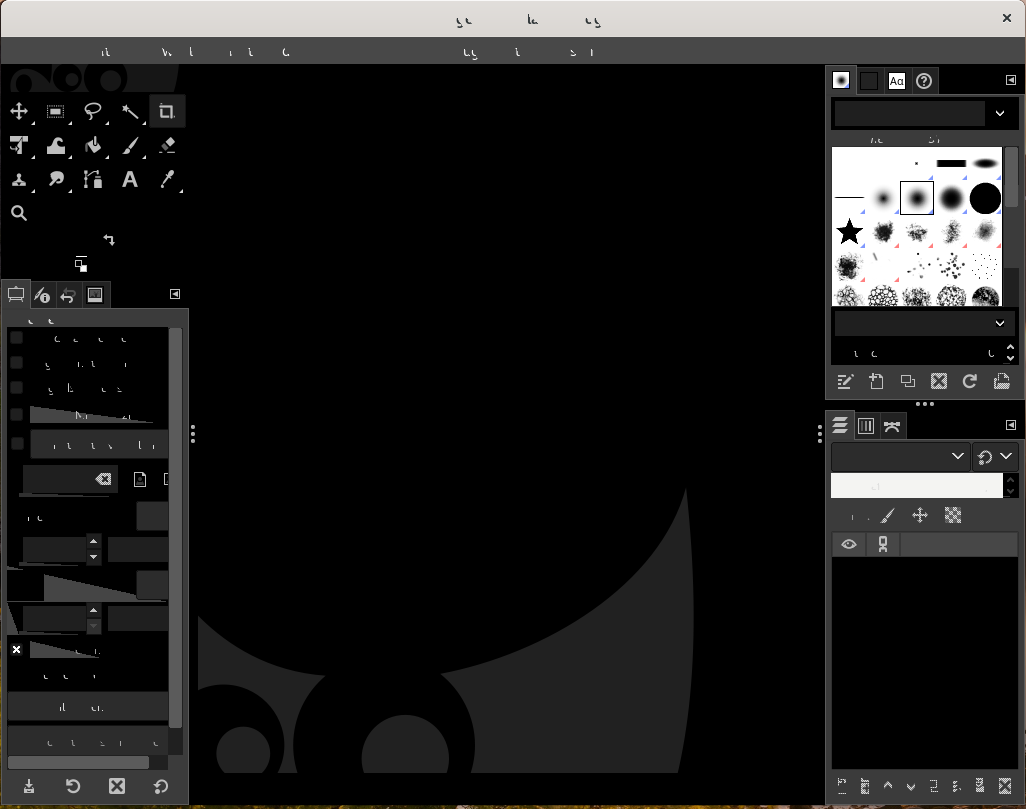Screen dimensions: 1026x809
Task: Open the brush tag dropdown below brush grid
Action: [1000, 323]
